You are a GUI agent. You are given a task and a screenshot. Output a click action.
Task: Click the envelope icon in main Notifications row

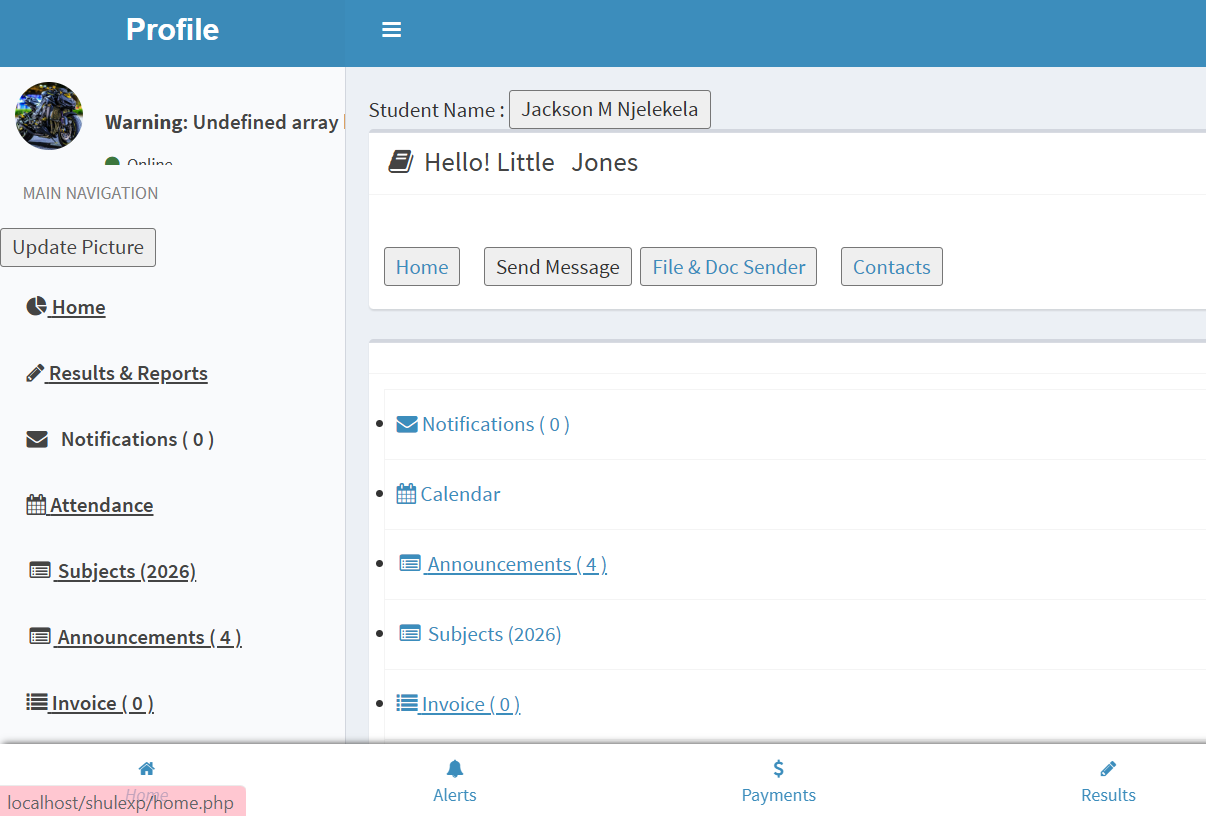click(x=407, y=424)
